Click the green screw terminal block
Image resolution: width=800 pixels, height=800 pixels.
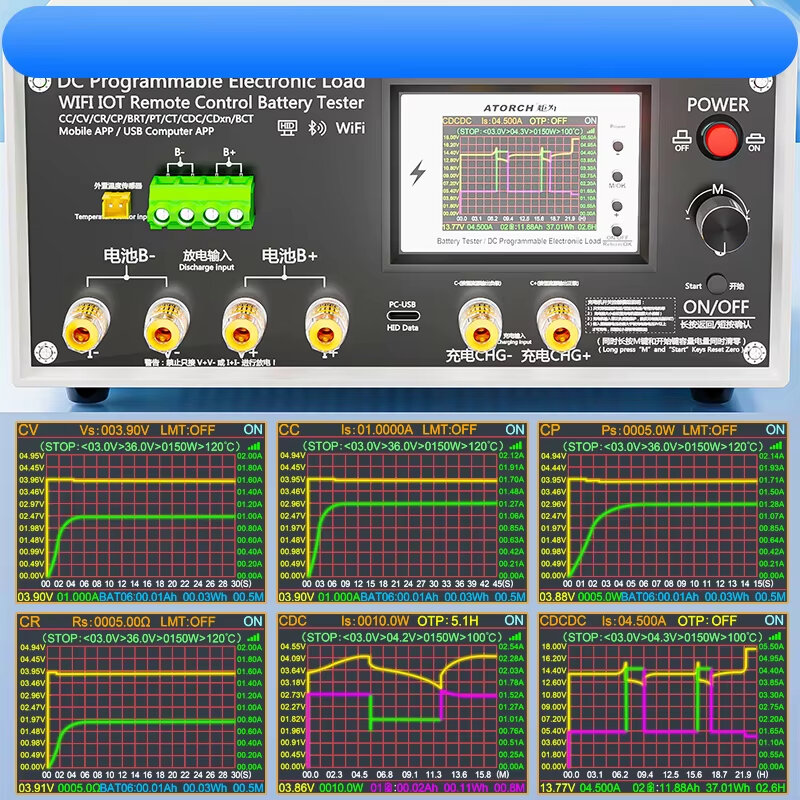tap(199, 197)
